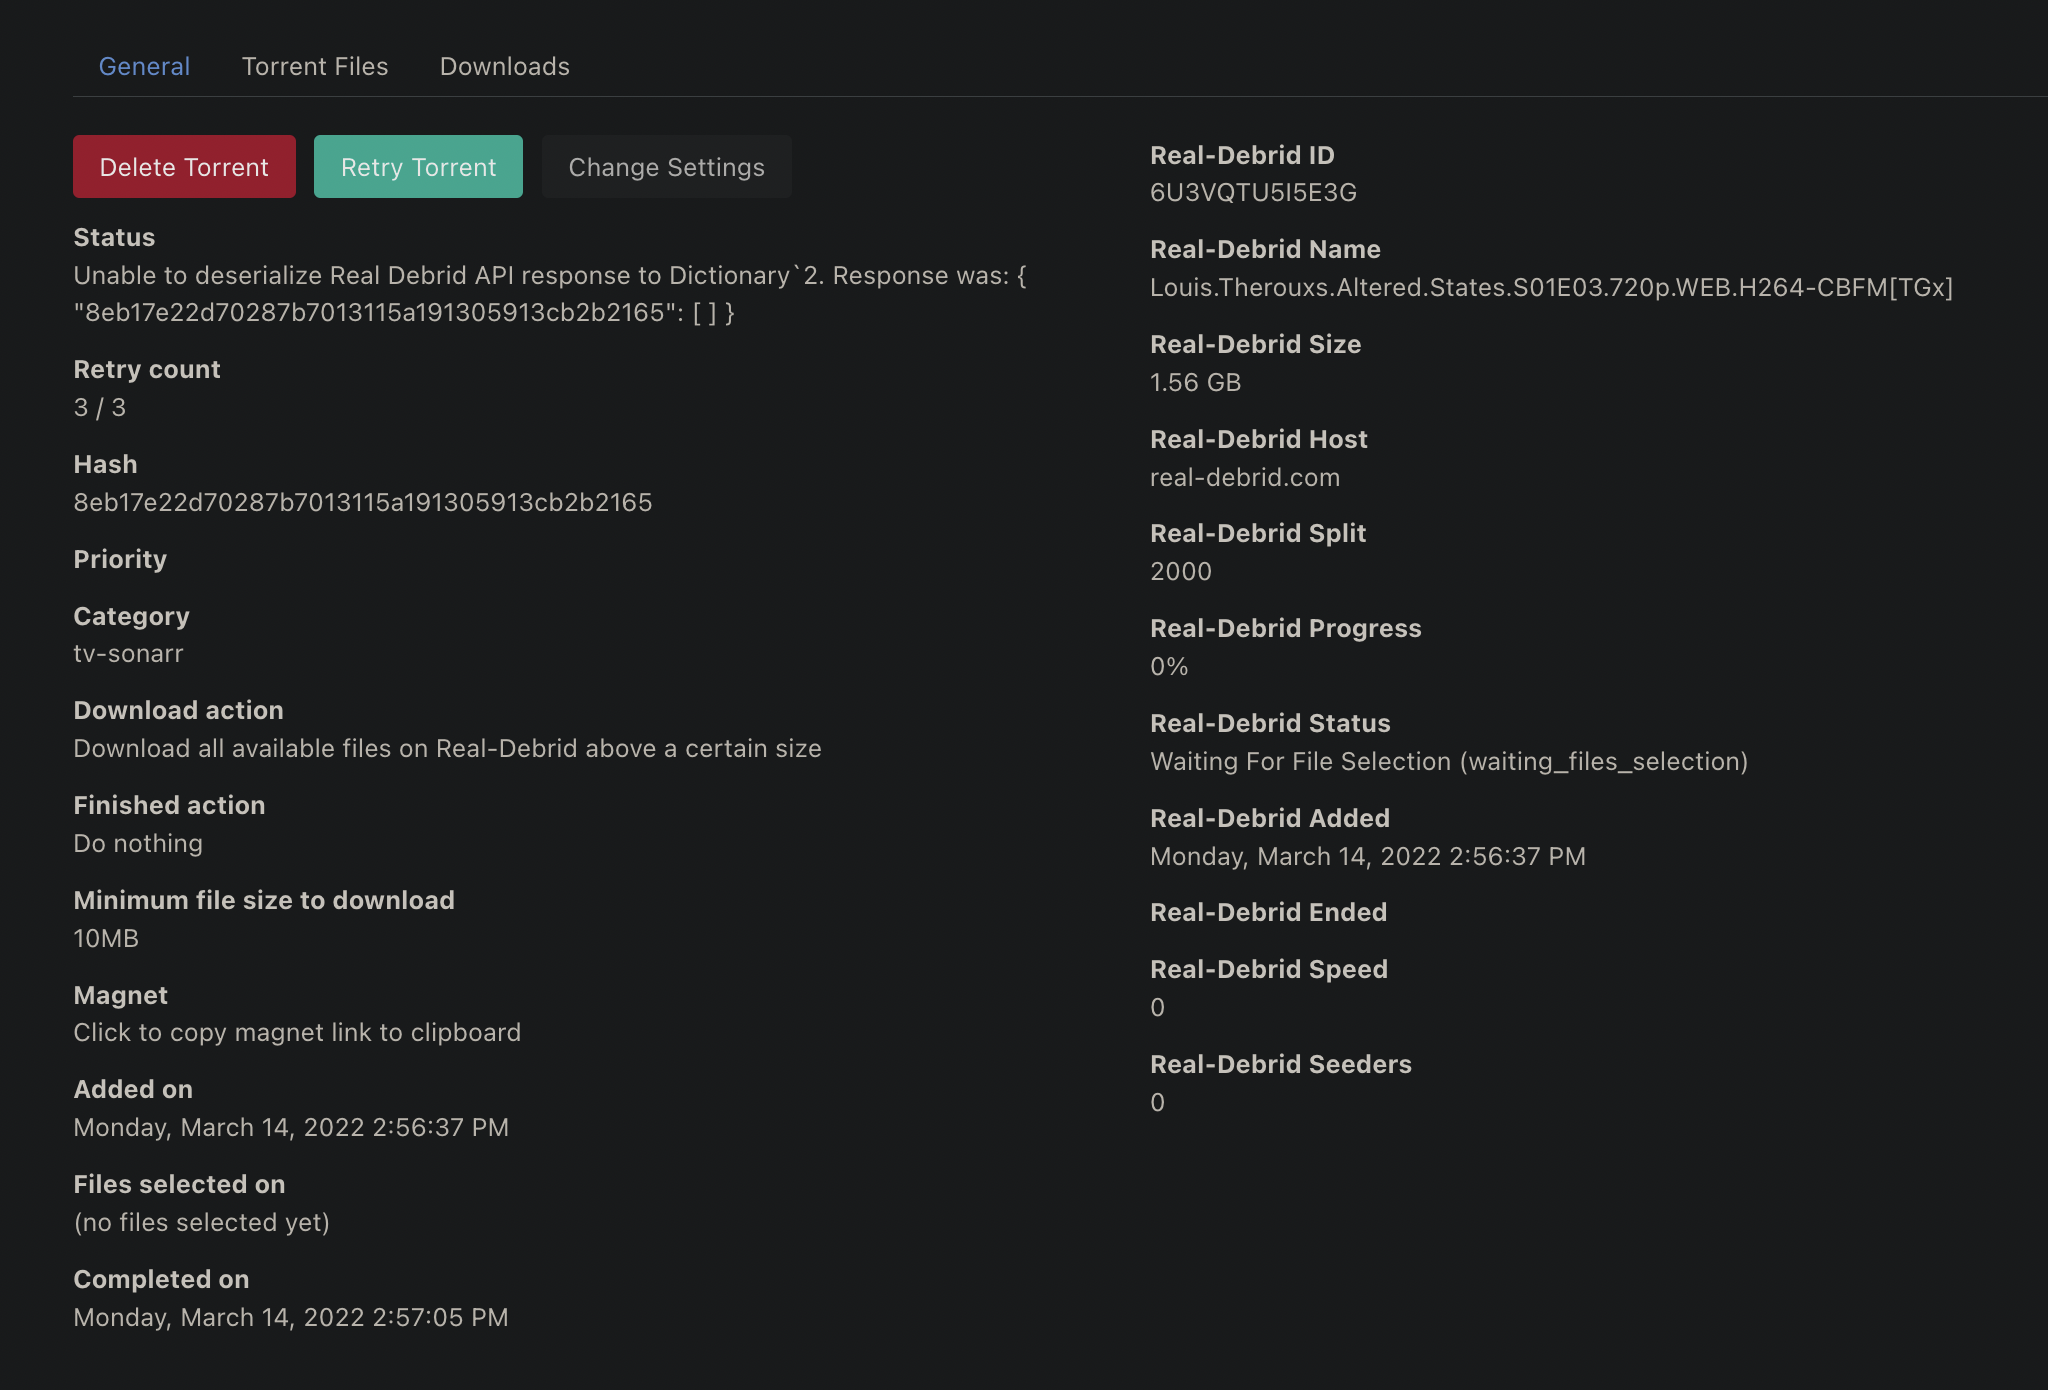Select the tv-sonarr category value
This screenshot has height=1390, width=2048.
click(x=129, y=653)
